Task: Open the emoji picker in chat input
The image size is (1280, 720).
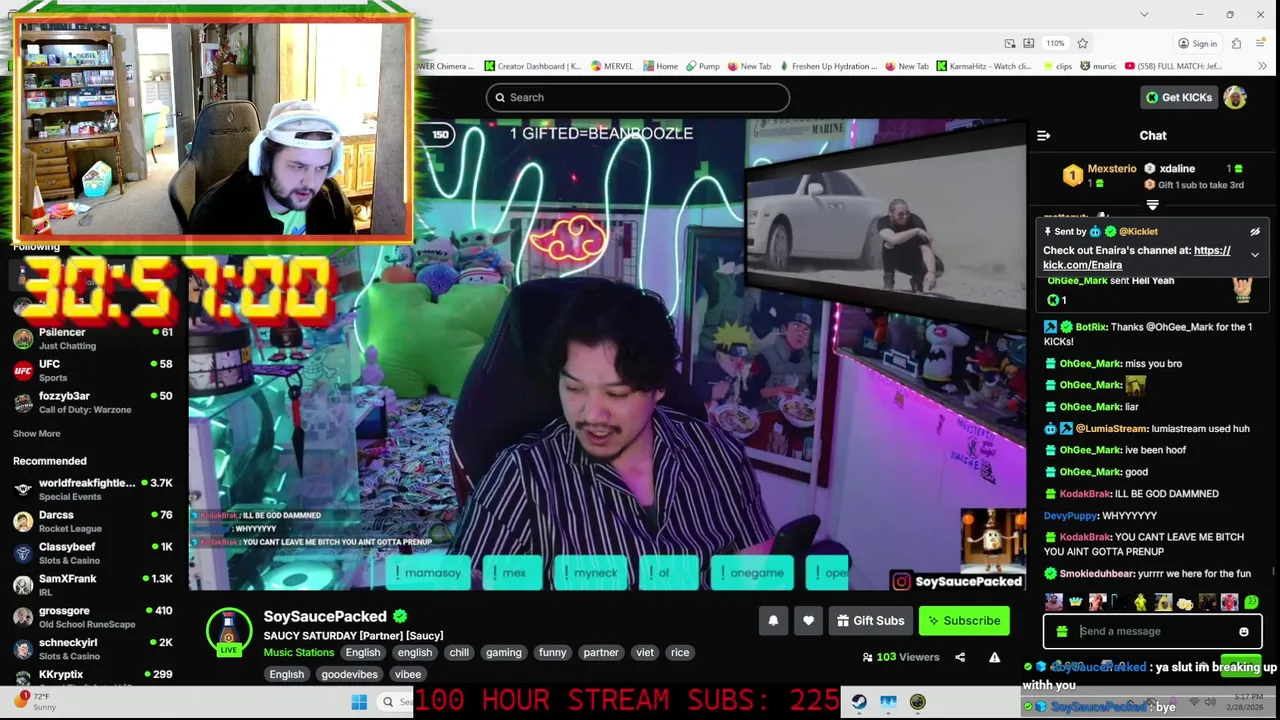Action: (1244, 632)
